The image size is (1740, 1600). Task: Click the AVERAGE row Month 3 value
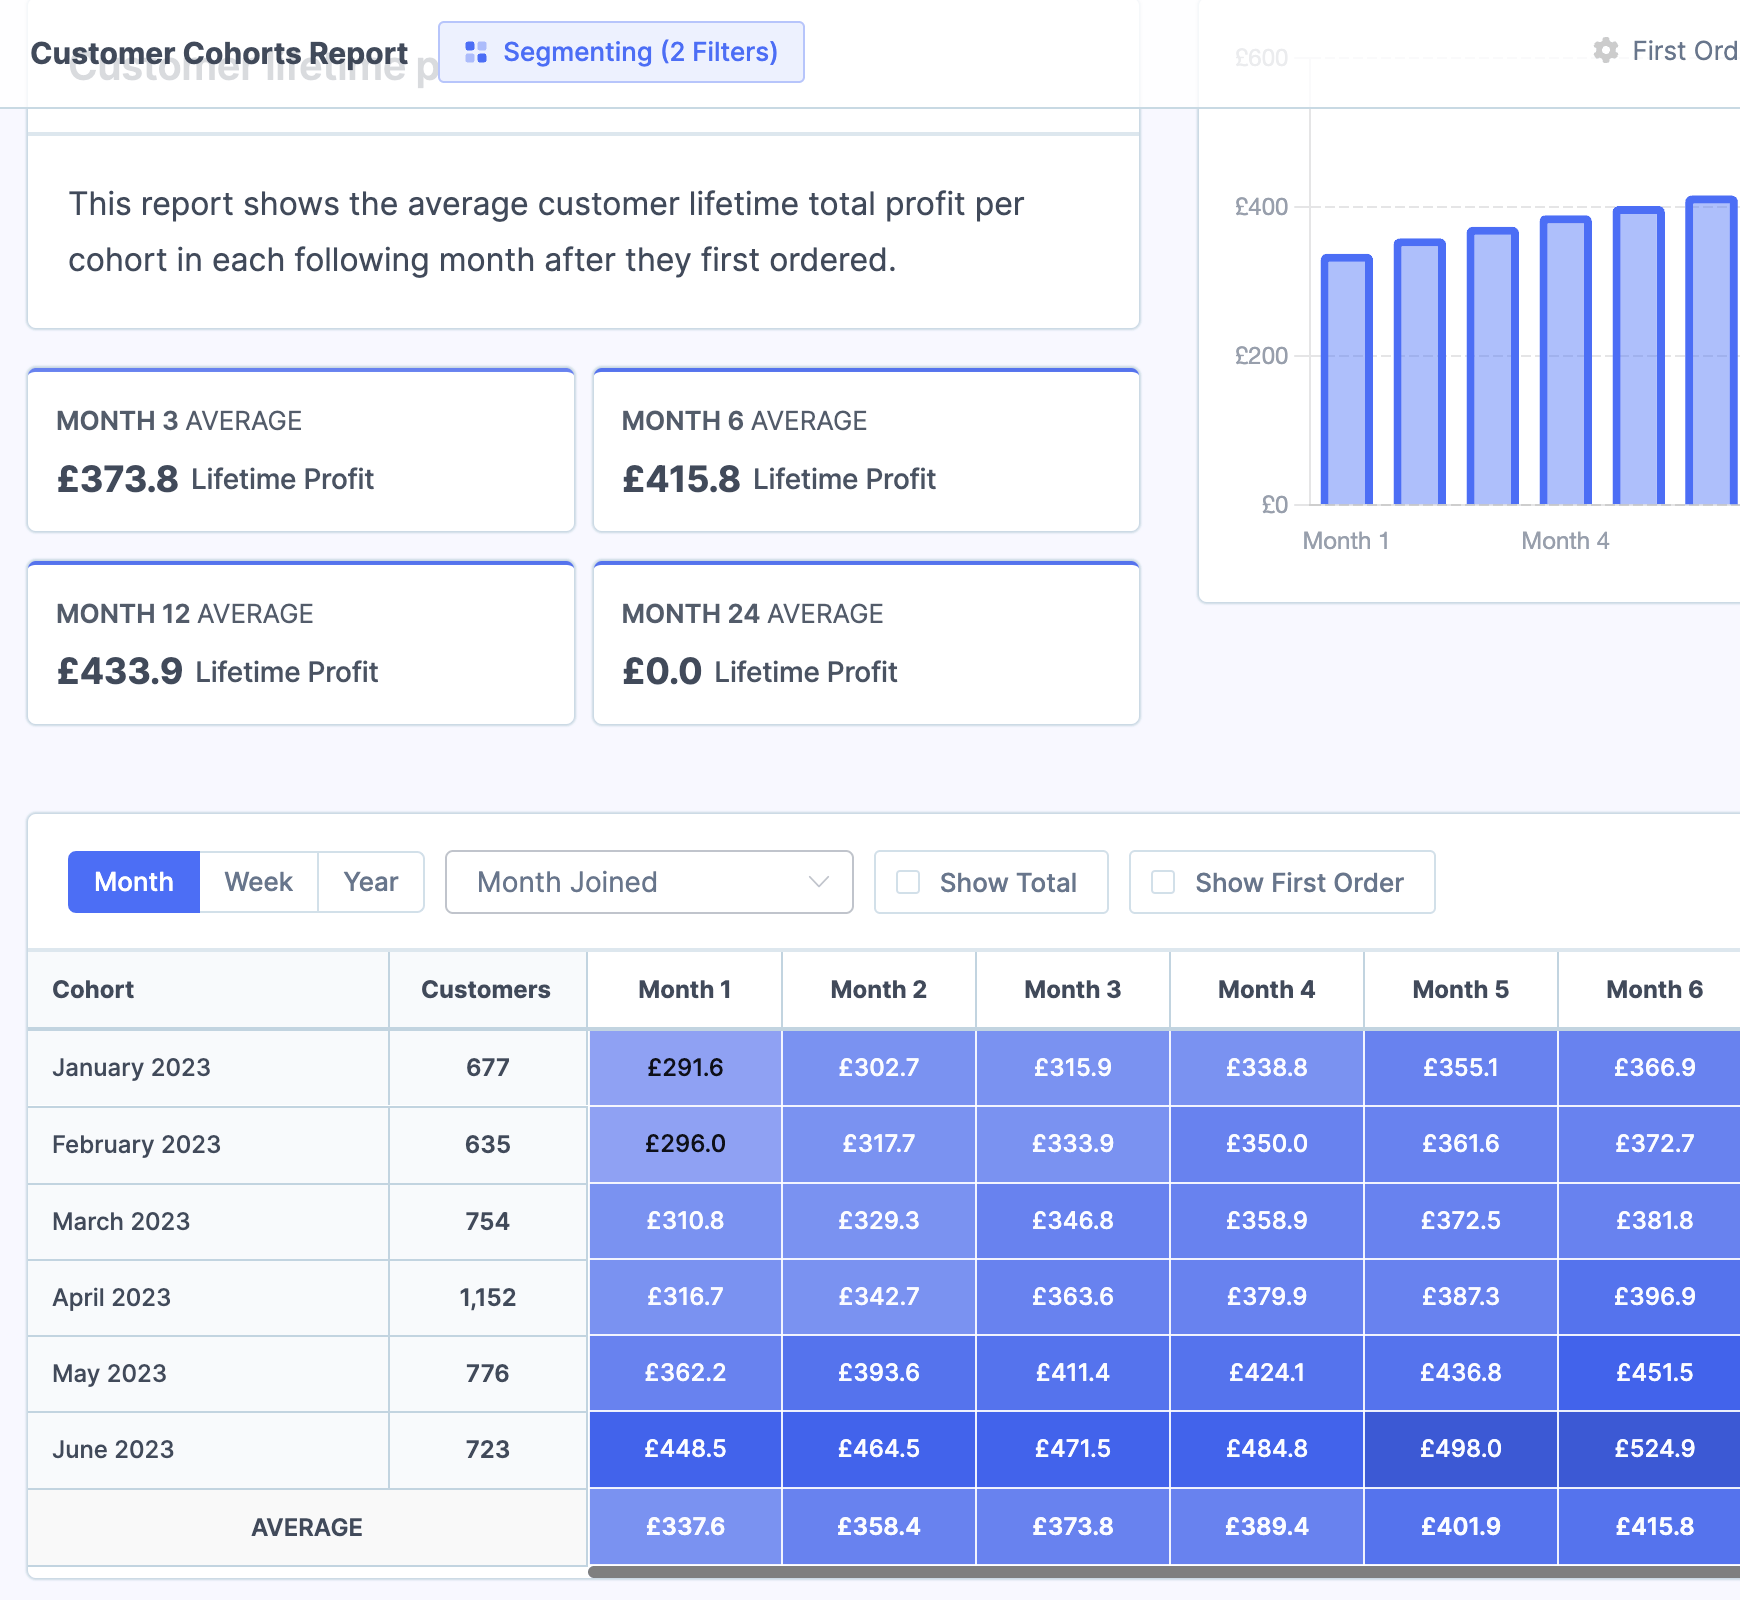1072,1526
